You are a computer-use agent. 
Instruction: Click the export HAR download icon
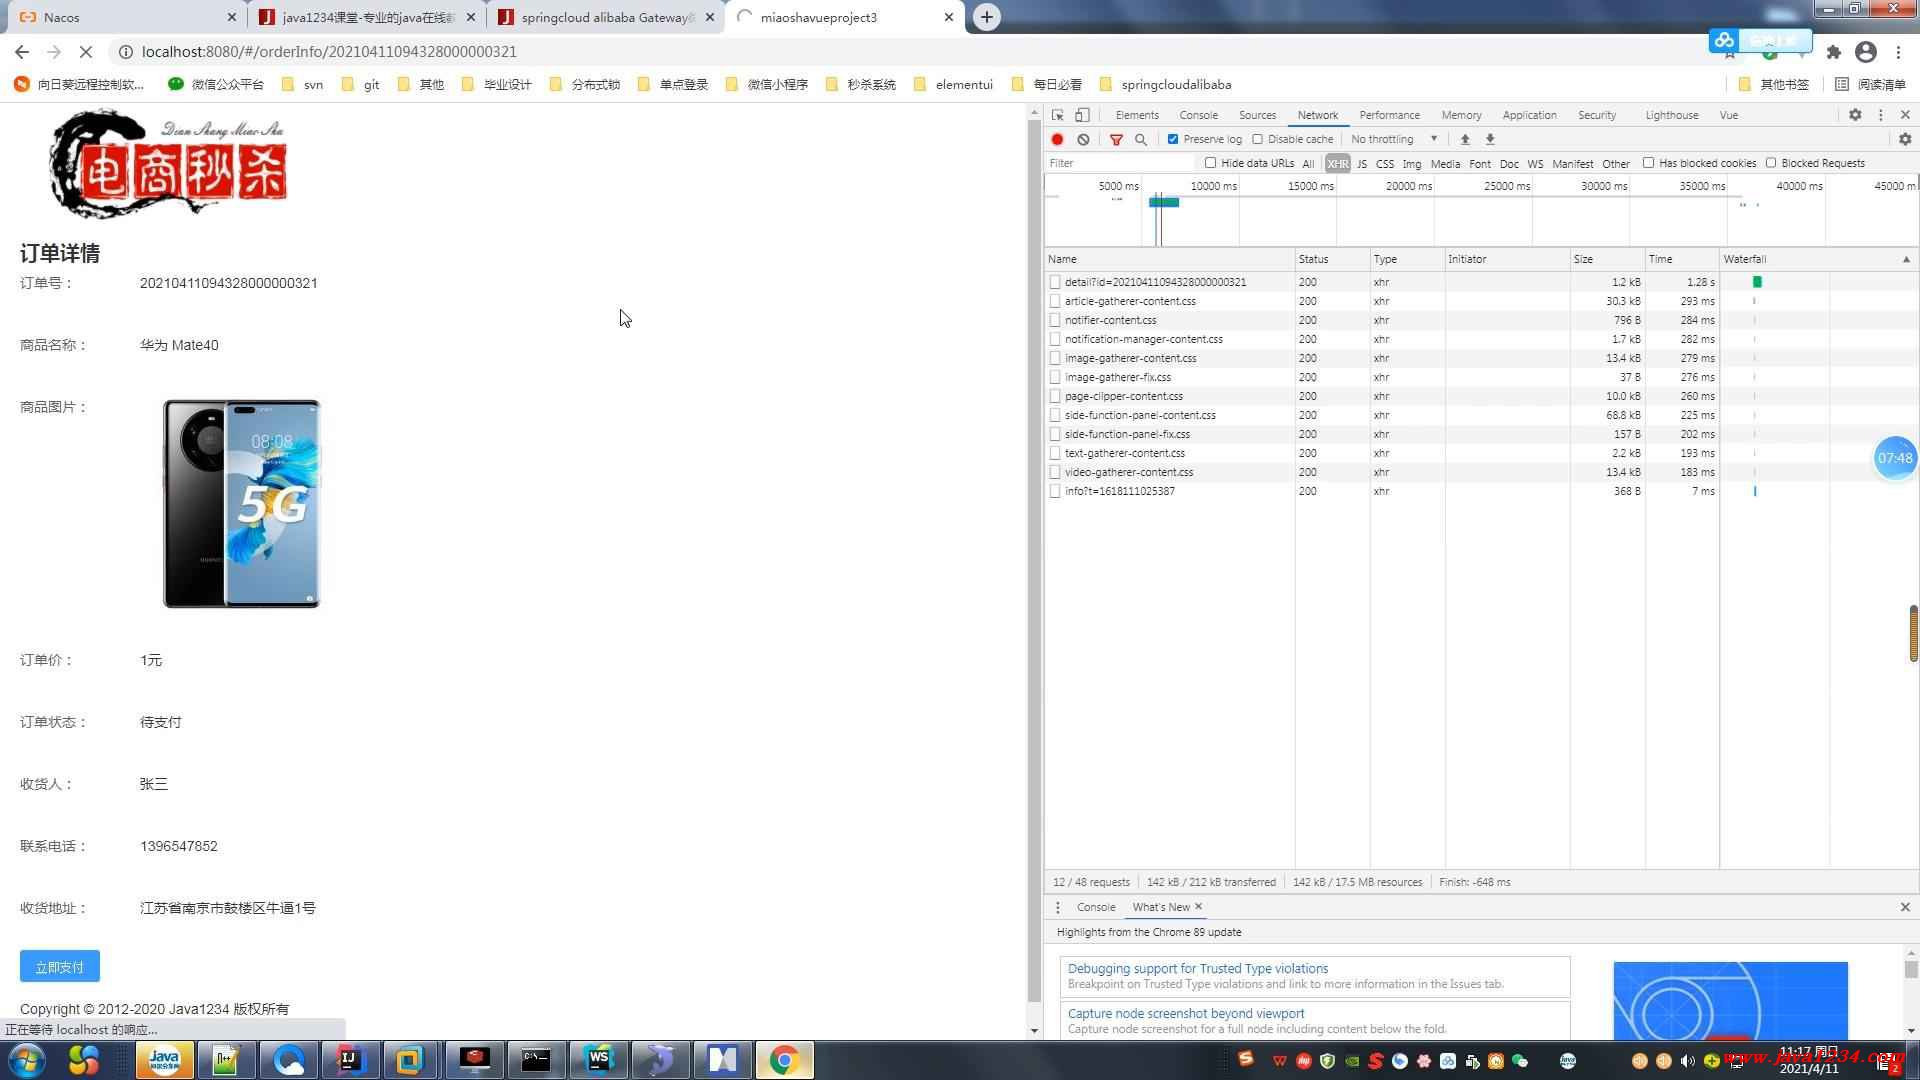(1490, 139)
